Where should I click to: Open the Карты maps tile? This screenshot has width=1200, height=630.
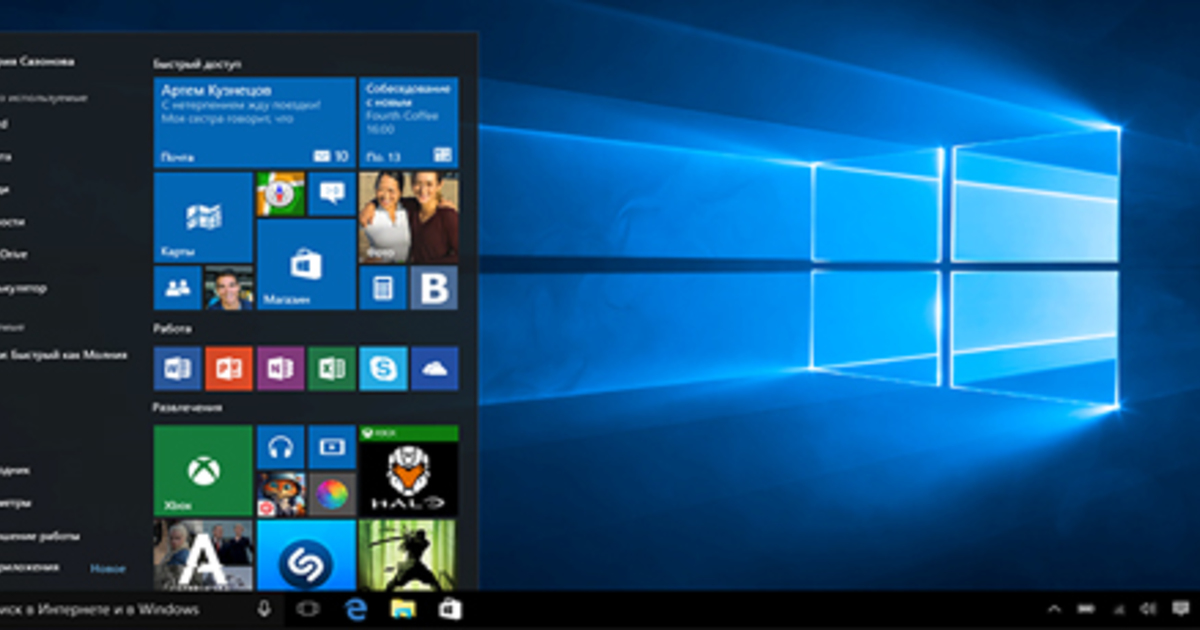(x=203, y=217)
